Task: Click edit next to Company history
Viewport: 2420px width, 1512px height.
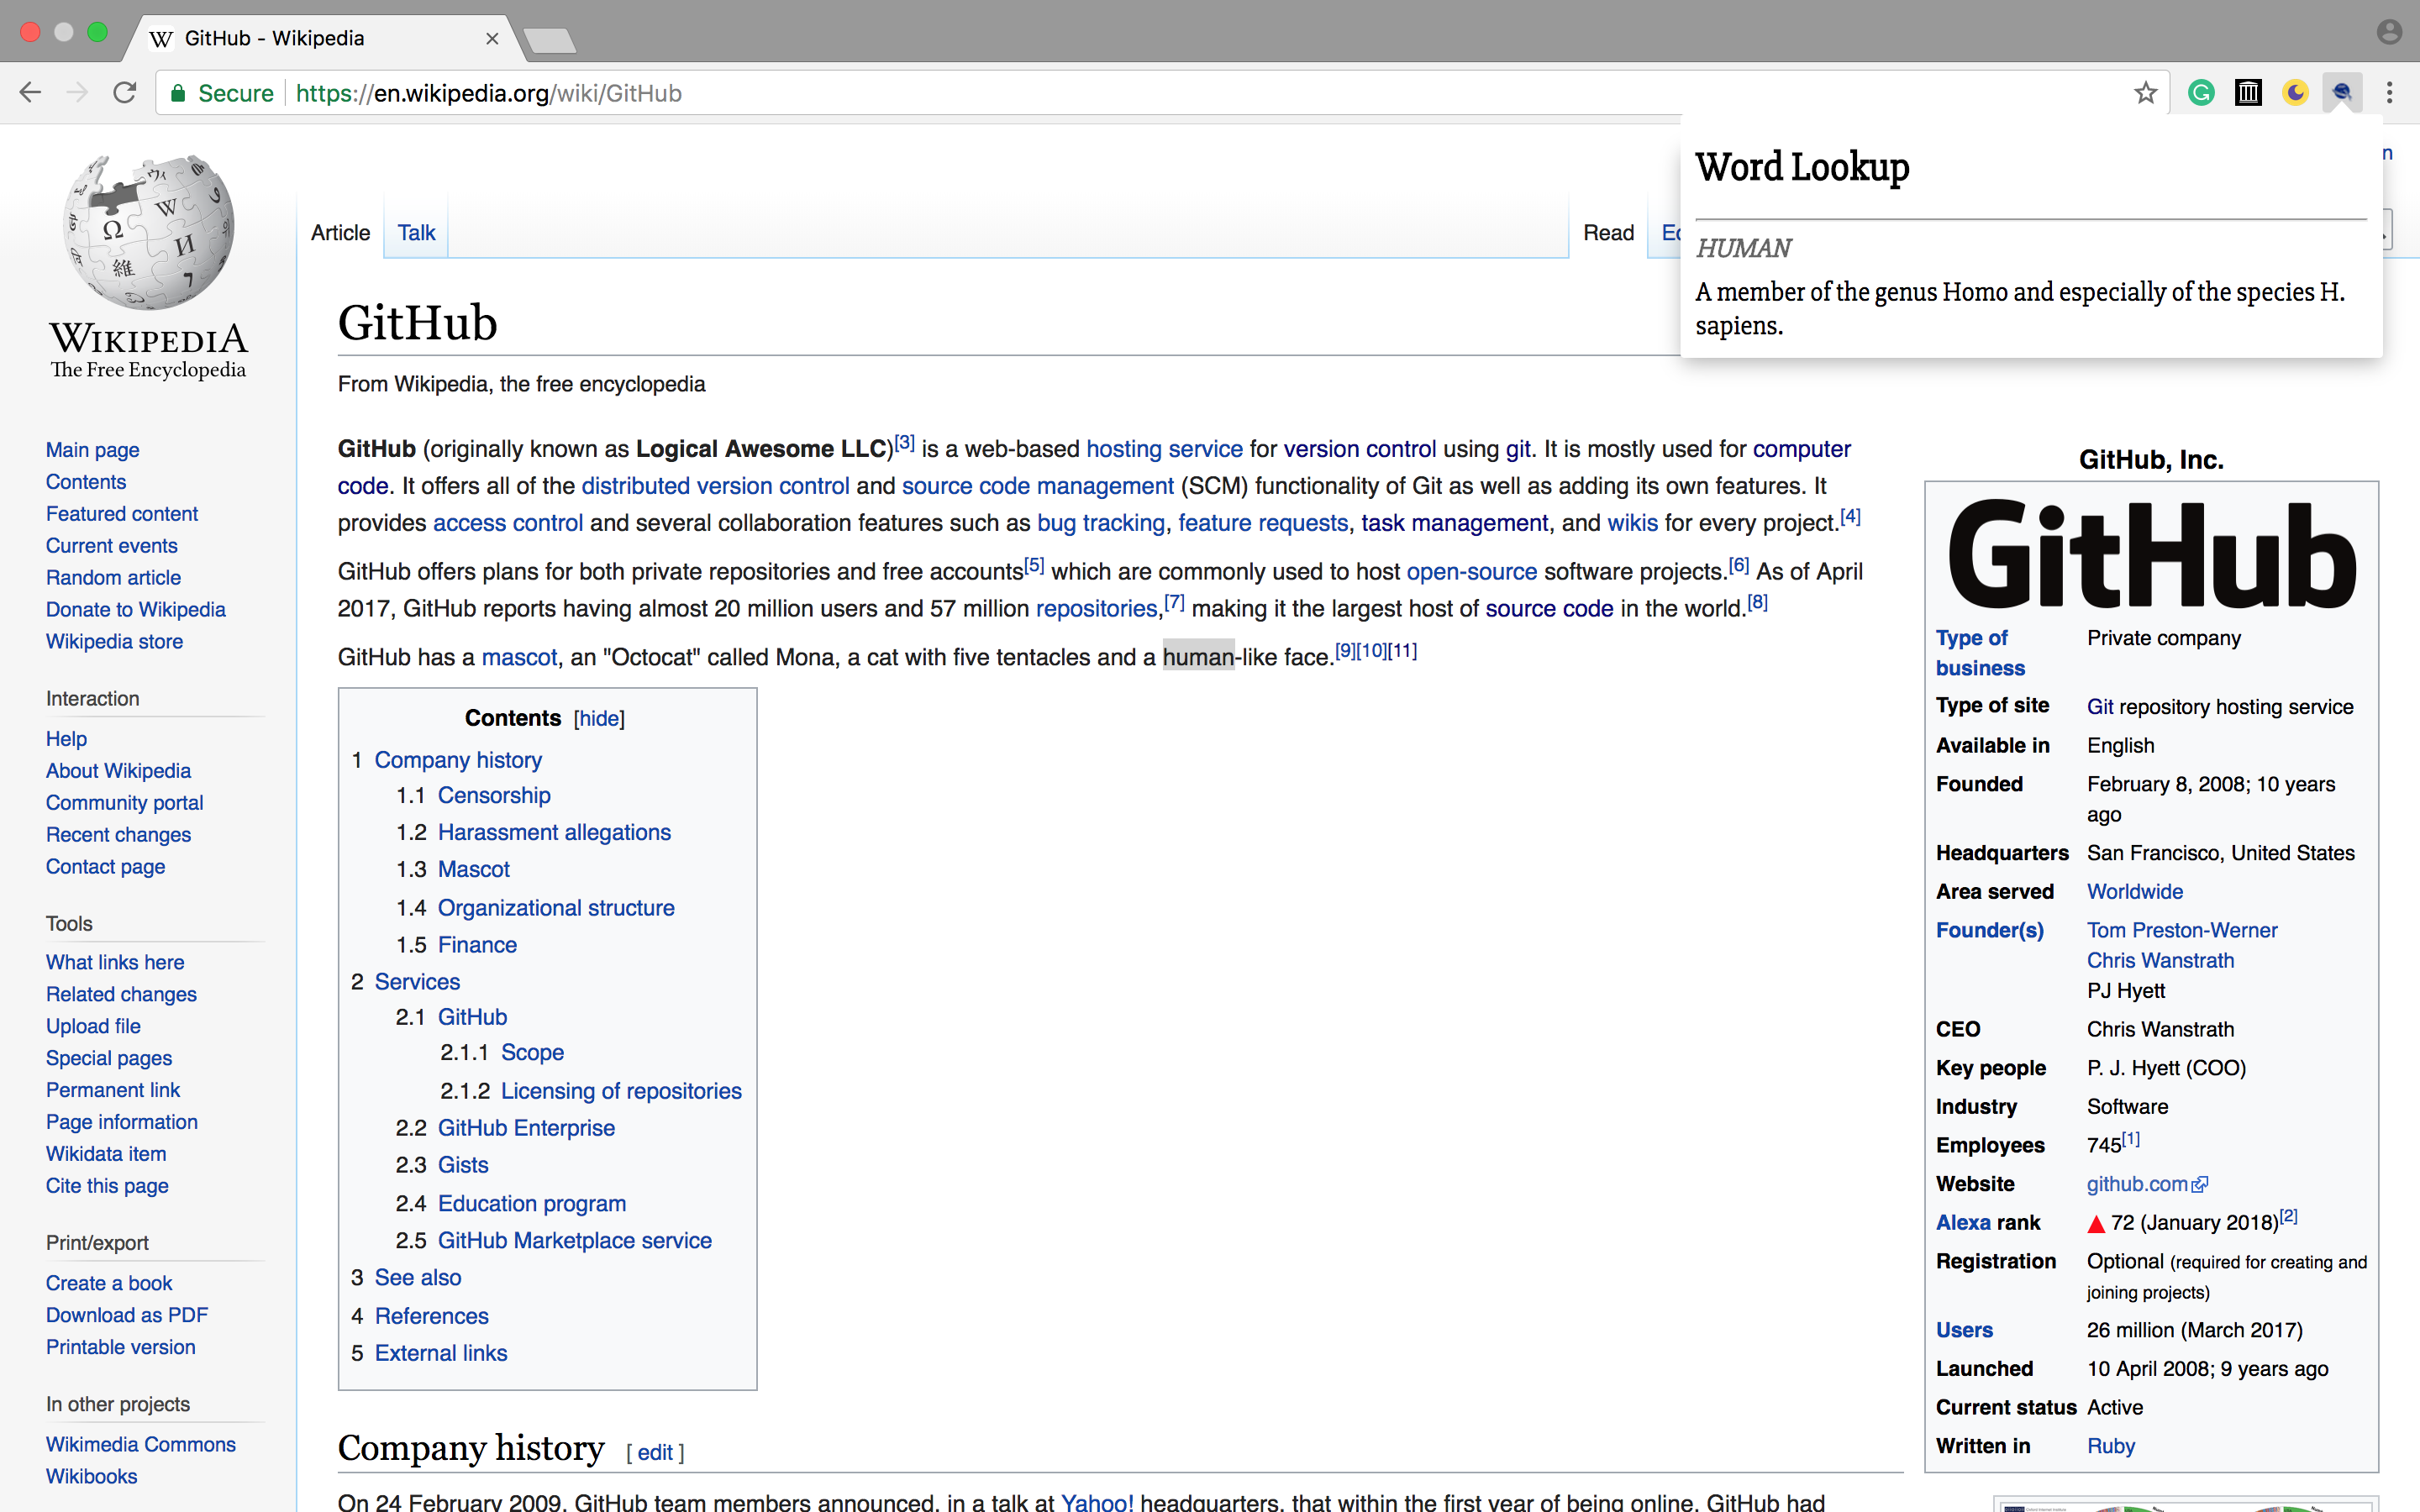Action: pos(655,1452)
